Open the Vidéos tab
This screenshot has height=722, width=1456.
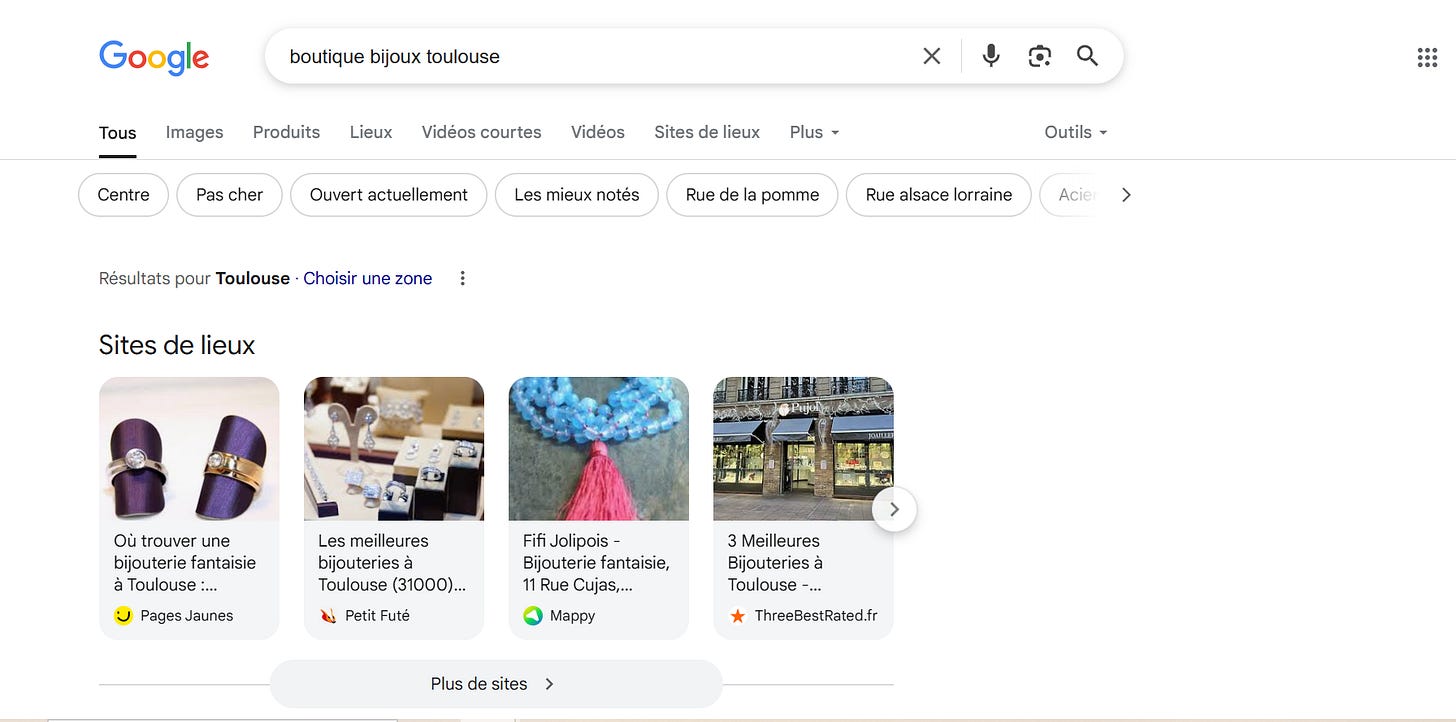(x=598, y=132)
